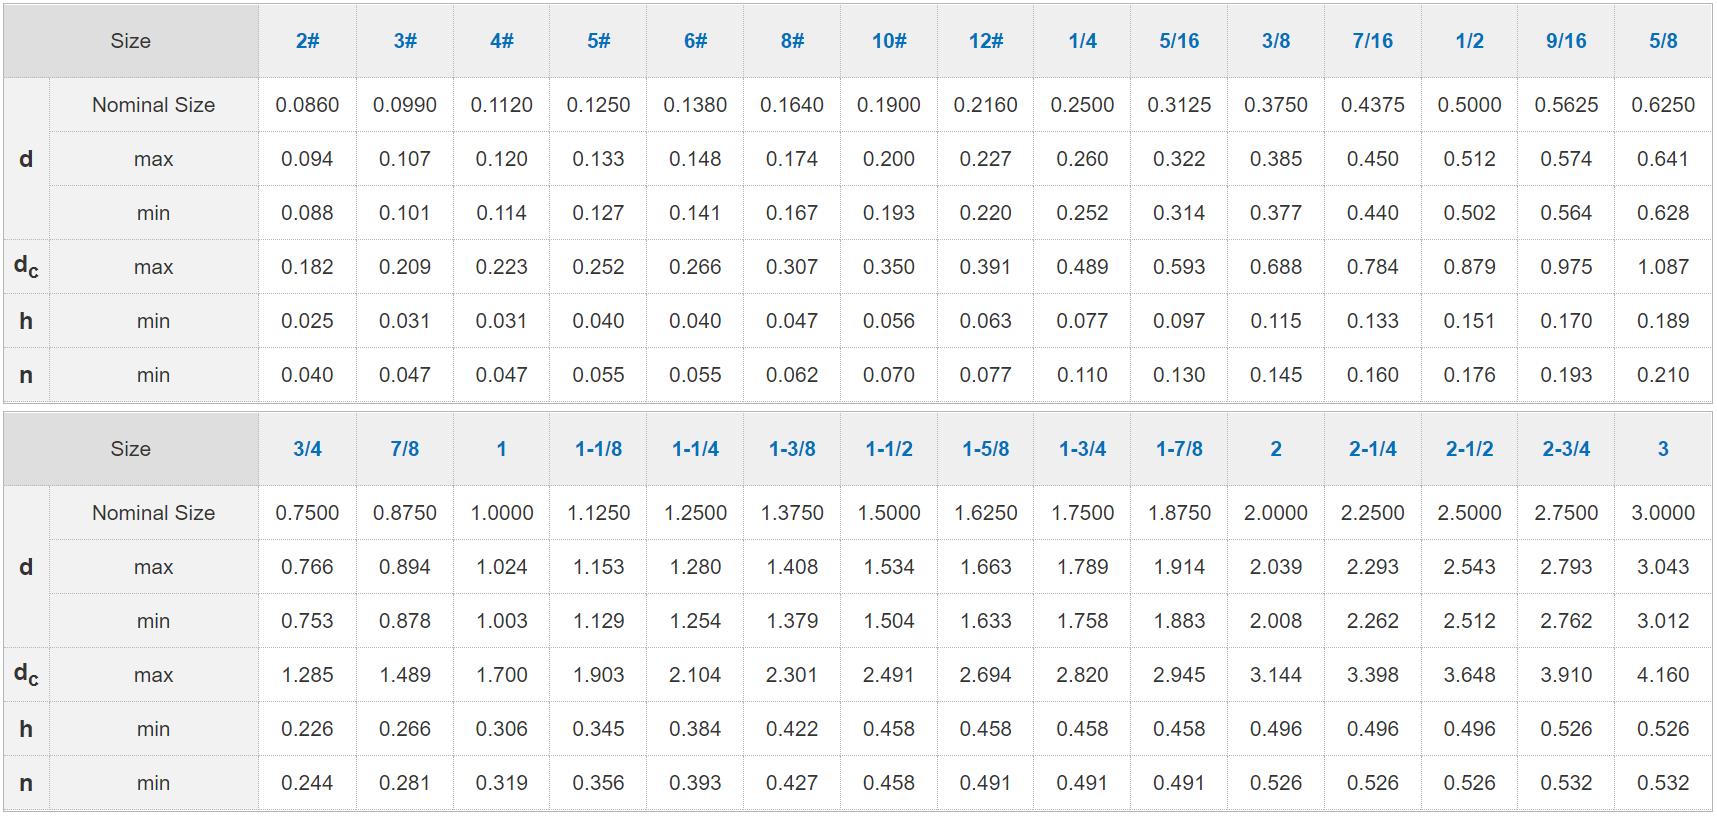Click the nominal size cell 0.2500
Viewport: 1717px width, 816px height.
1082,105
